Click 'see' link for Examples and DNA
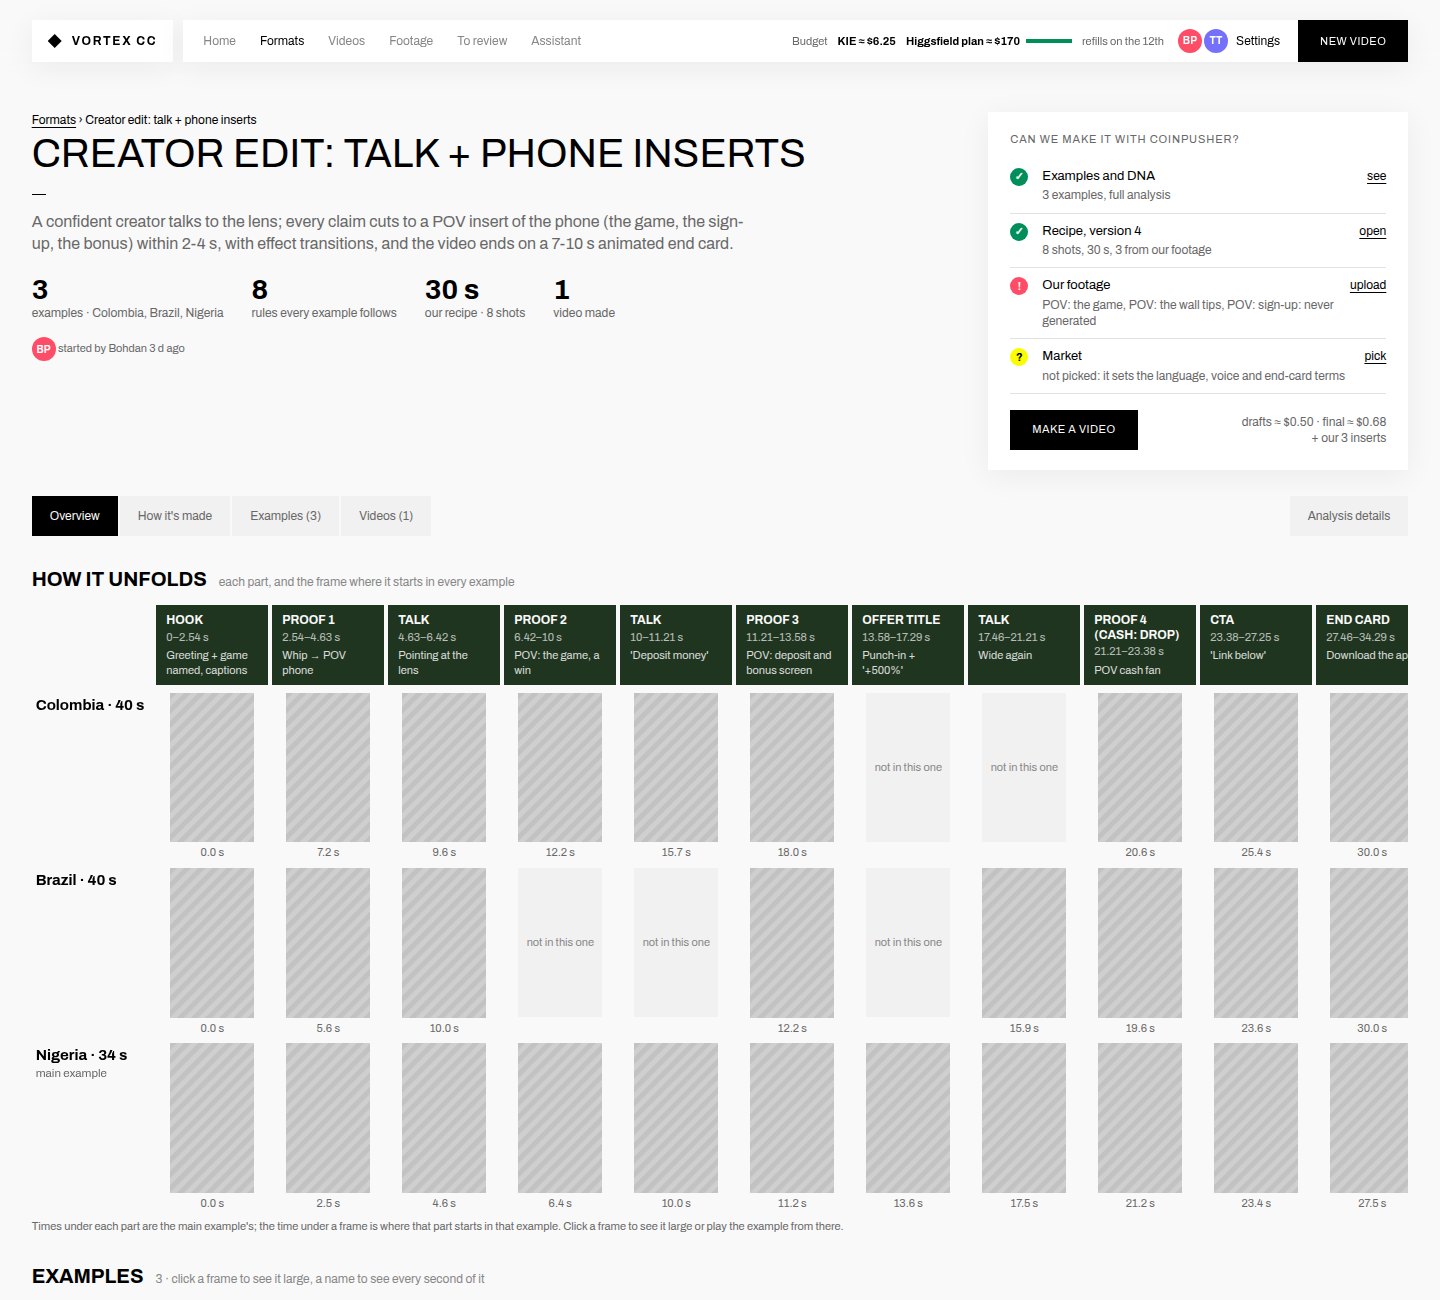Viewport: 1440px width, 1300px height. tap(1377, 176)
